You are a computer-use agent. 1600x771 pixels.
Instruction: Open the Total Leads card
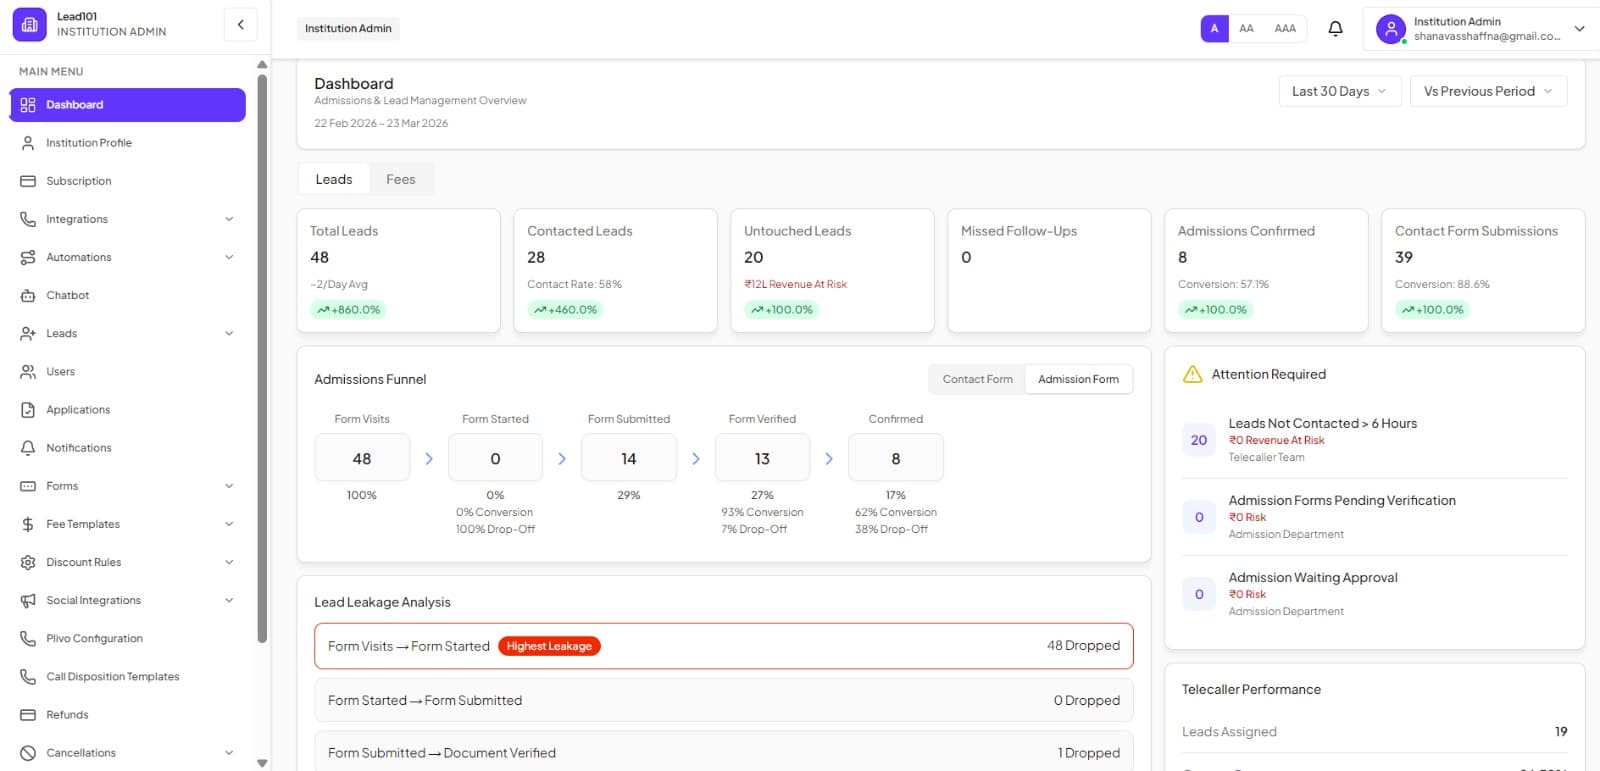tap(399, 271)
